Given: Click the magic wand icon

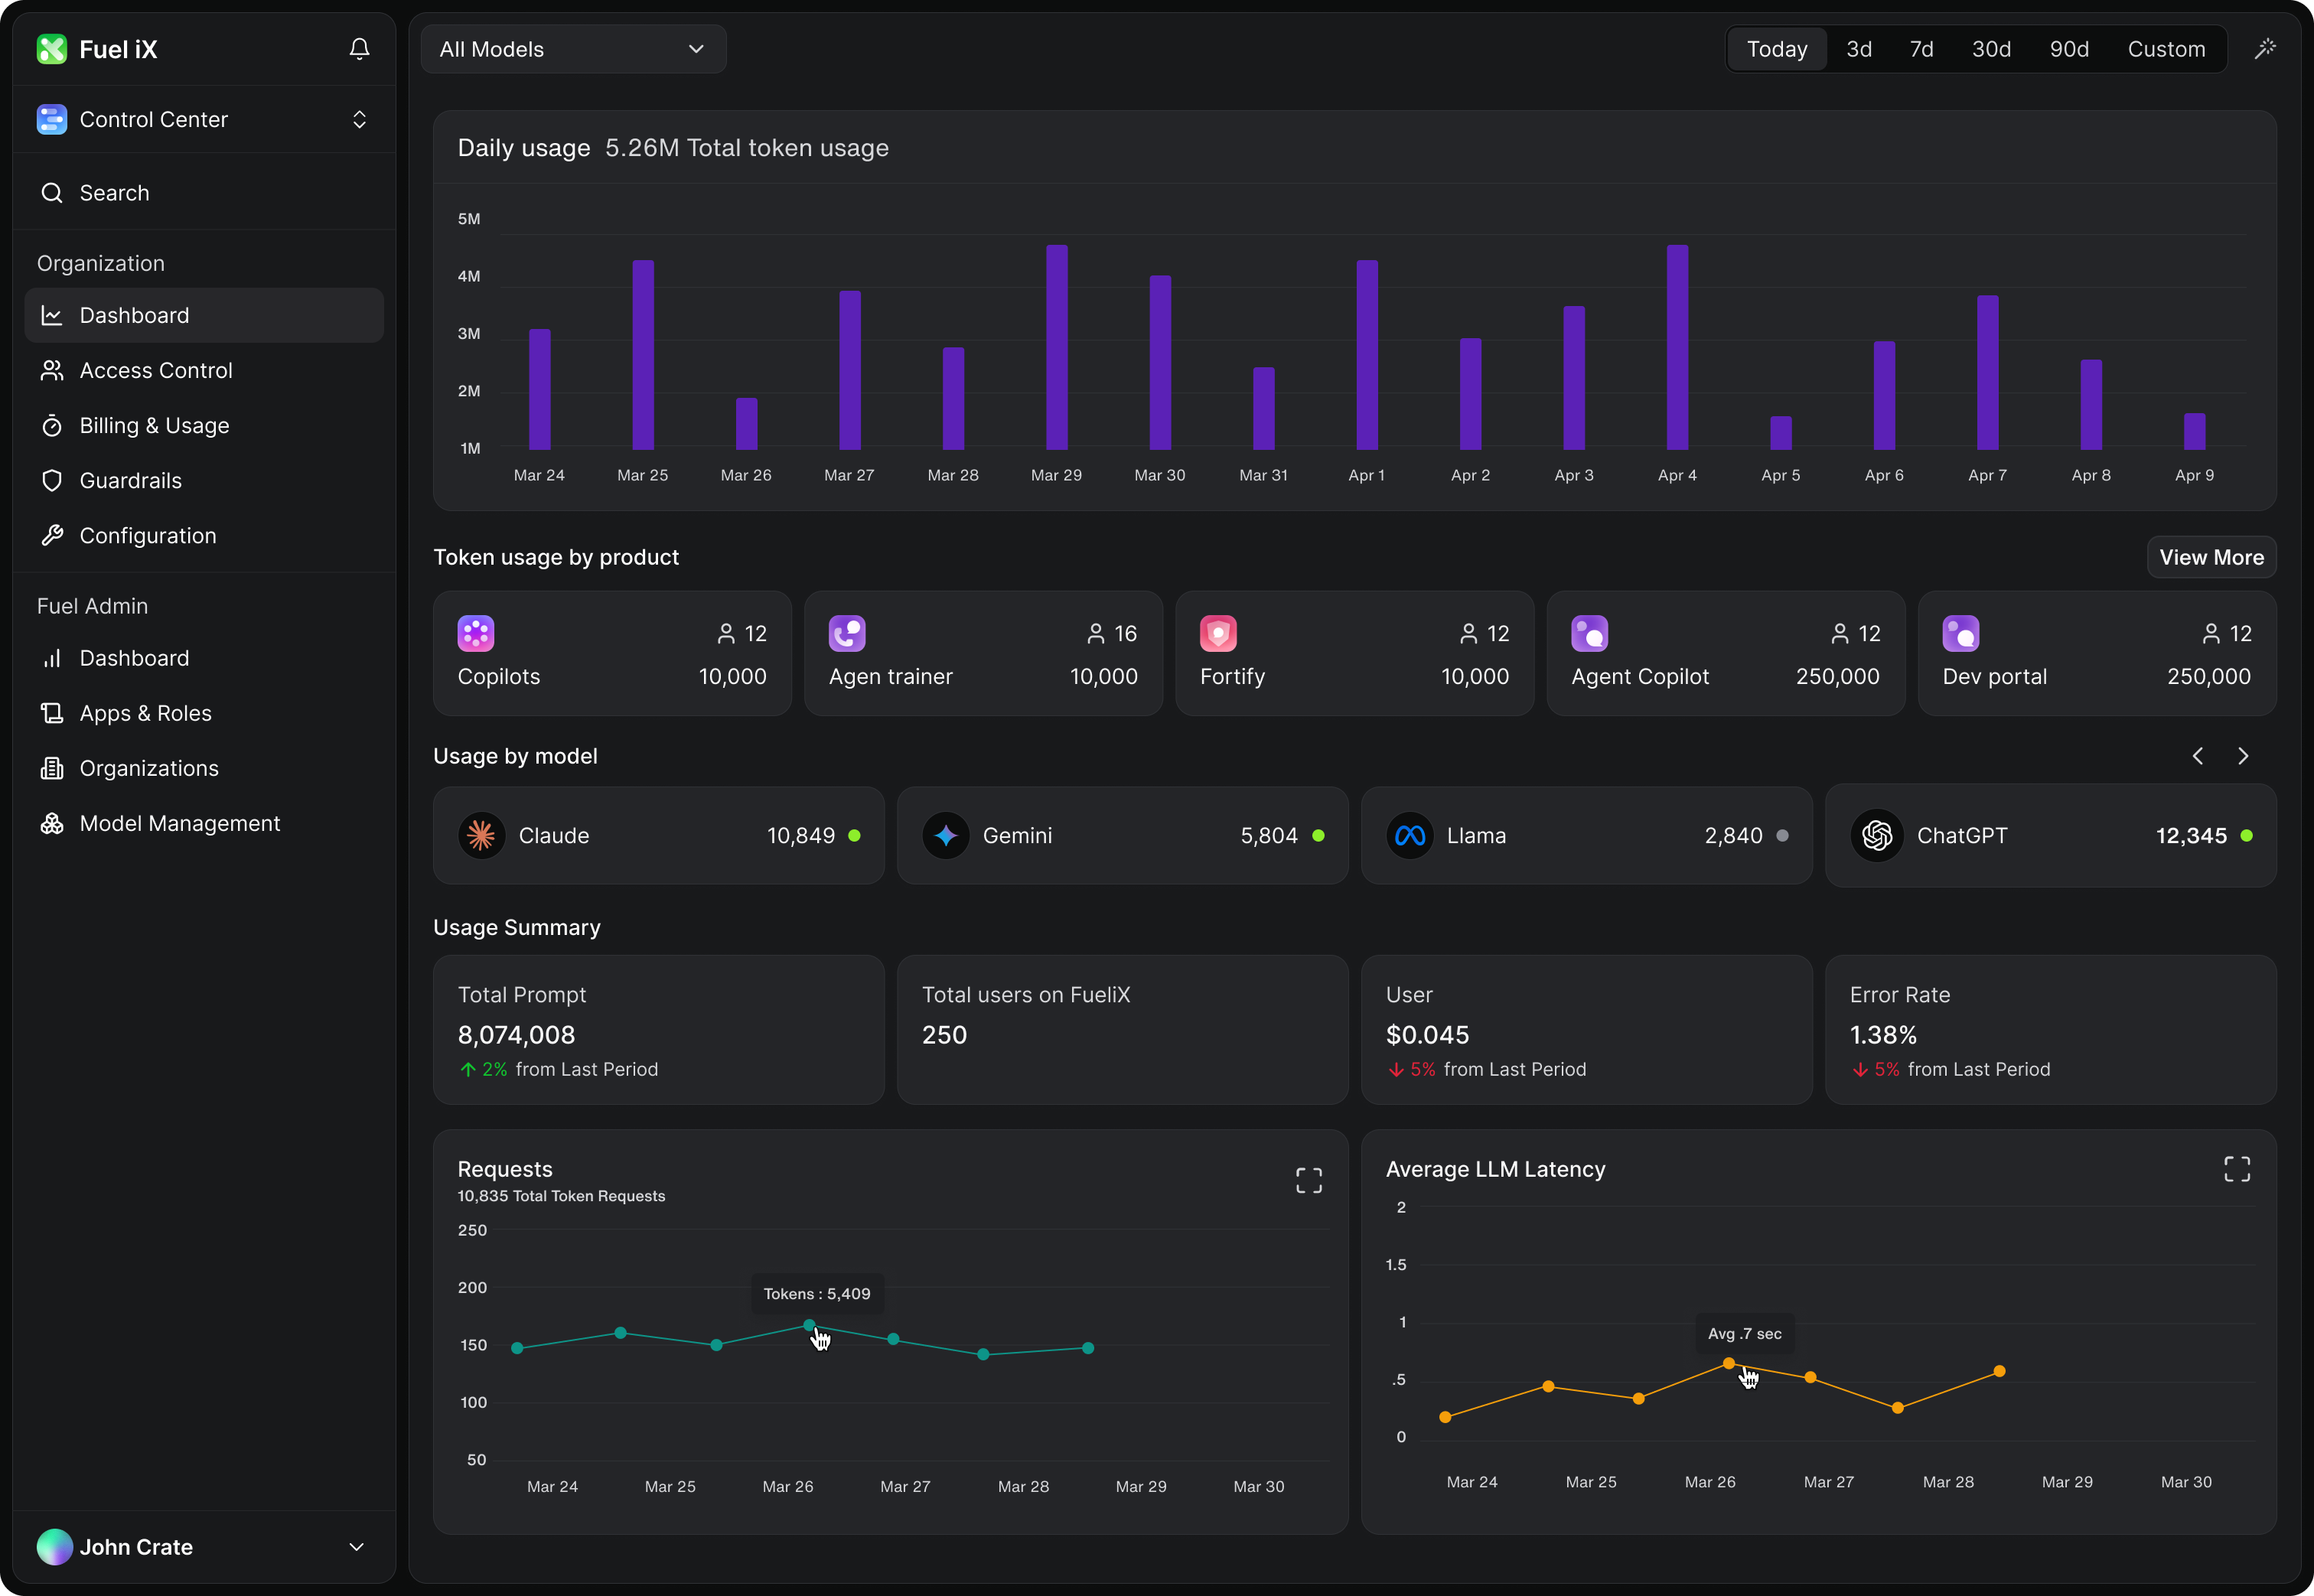Looking at the screenshot, I should (2265, 49).
